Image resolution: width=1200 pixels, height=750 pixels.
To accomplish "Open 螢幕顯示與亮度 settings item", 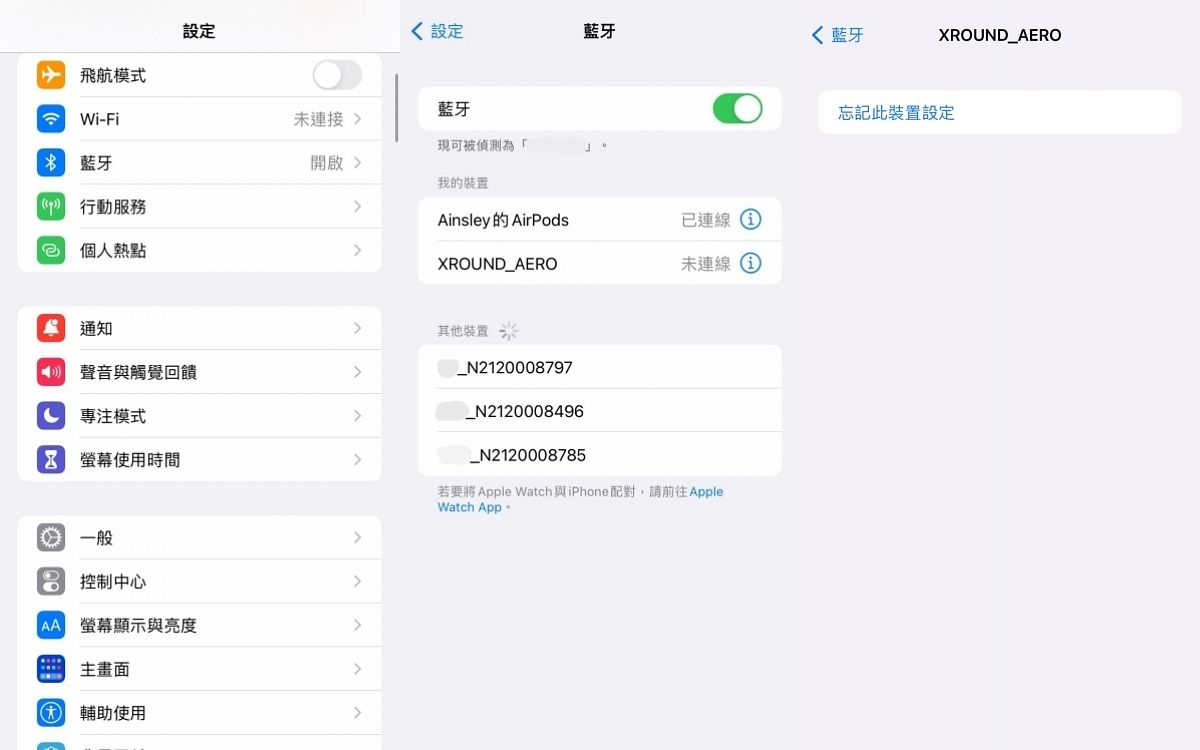I will point(138,626).
